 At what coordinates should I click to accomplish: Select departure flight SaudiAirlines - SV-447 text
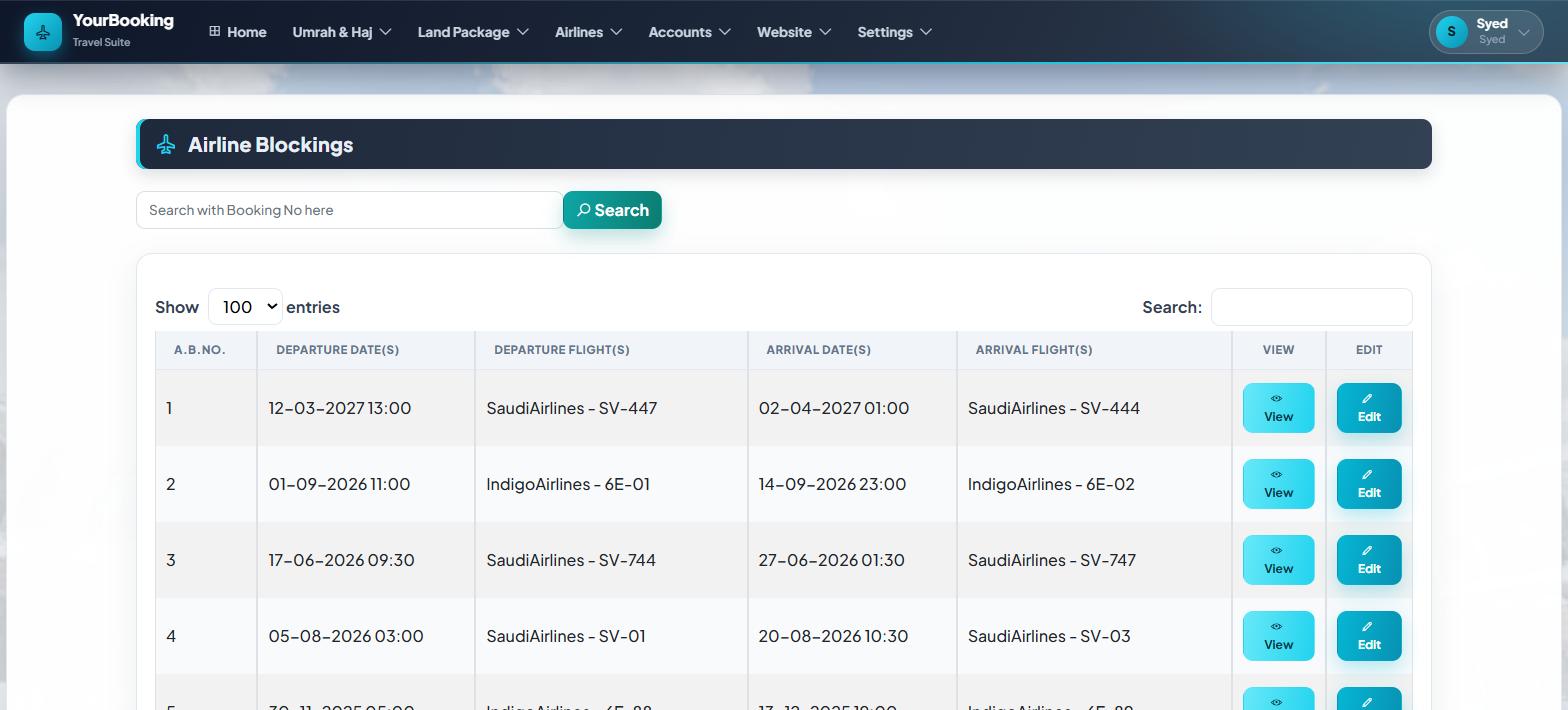pos(572,408)
